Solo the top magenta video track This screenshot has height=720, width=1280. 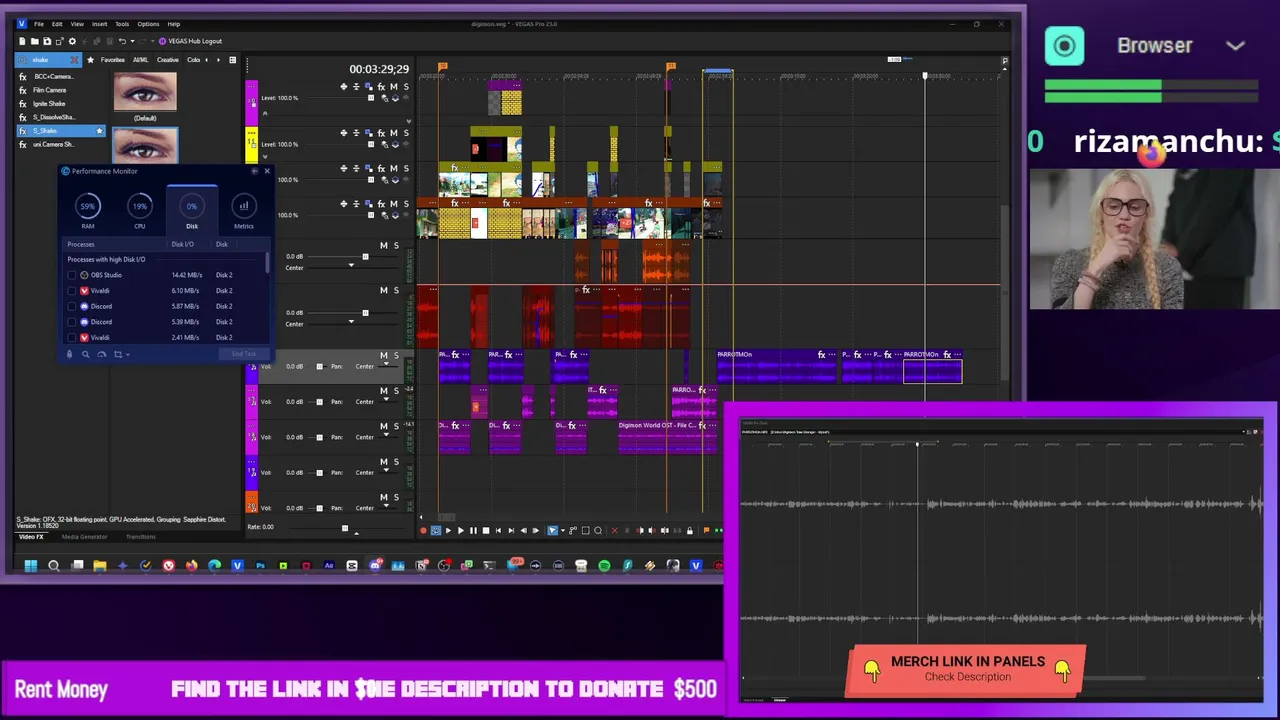[405, 87]
